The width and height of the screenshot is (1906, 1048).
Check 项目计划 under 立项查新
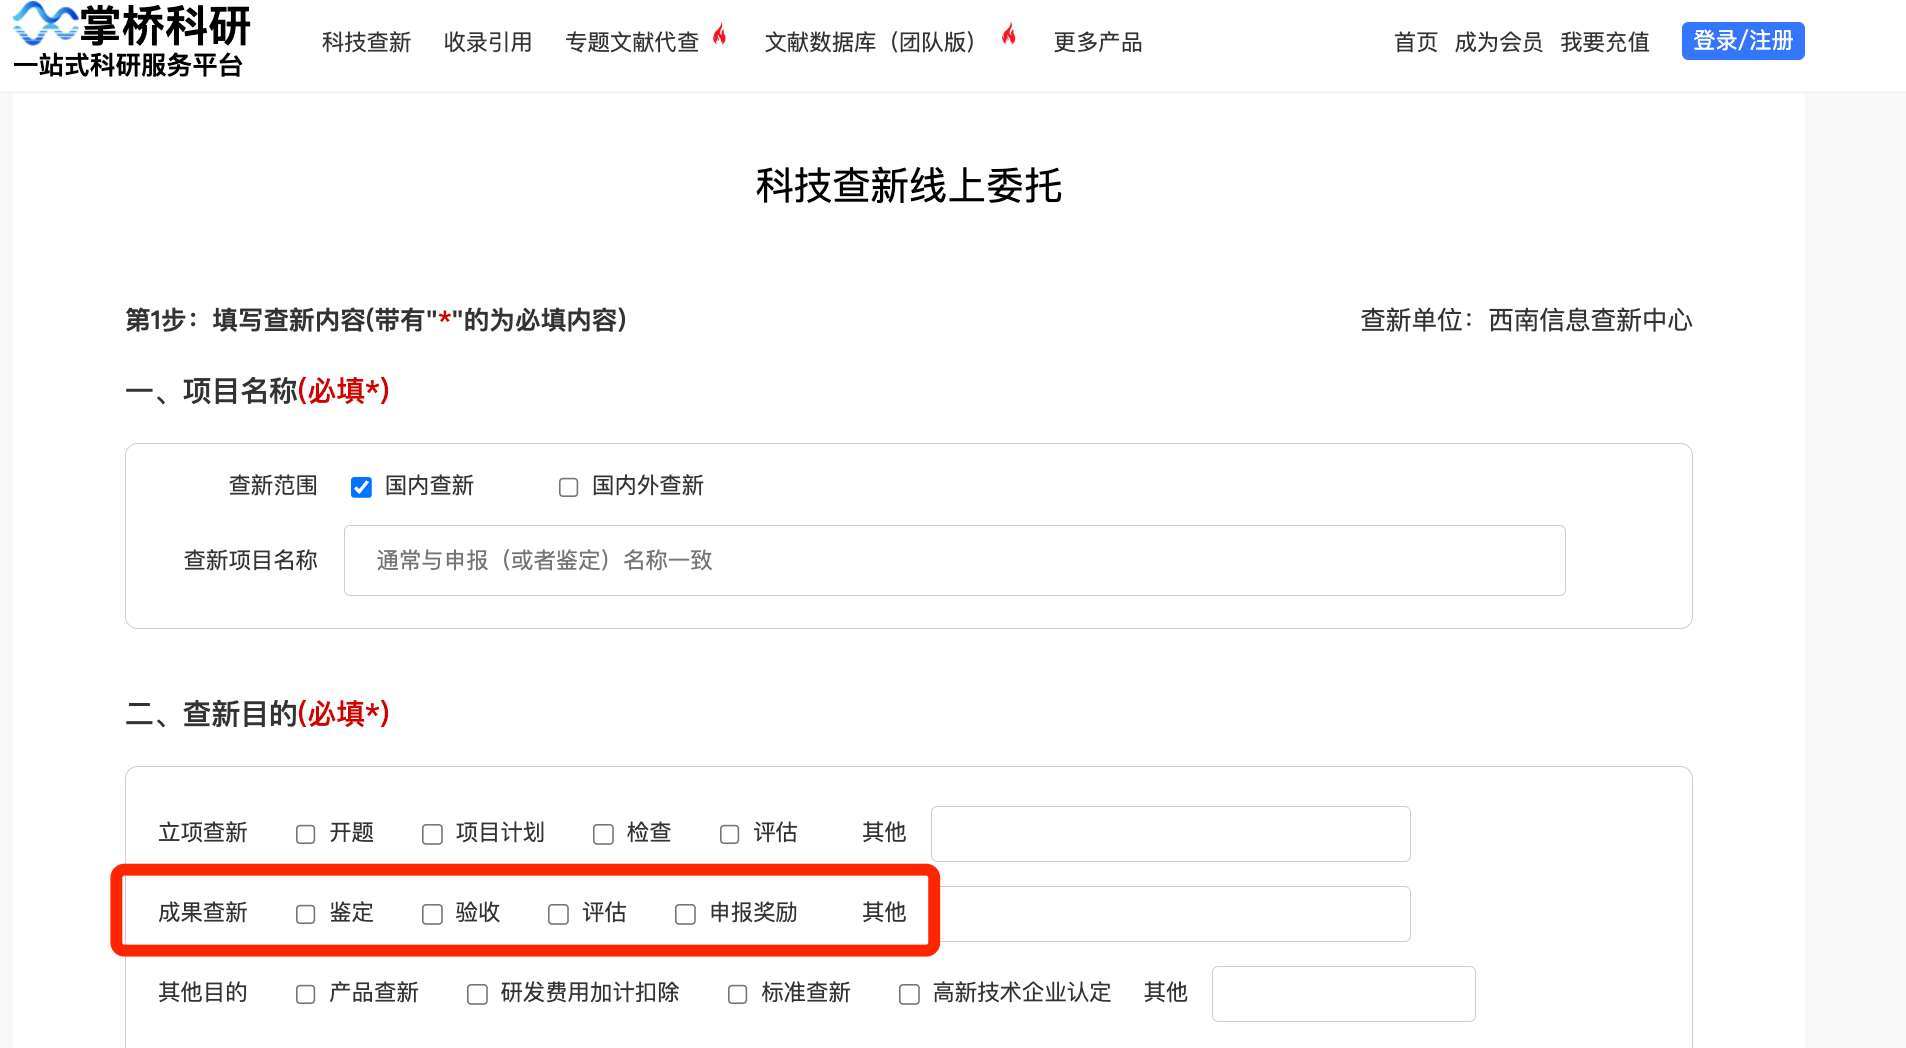click(432, 834)
